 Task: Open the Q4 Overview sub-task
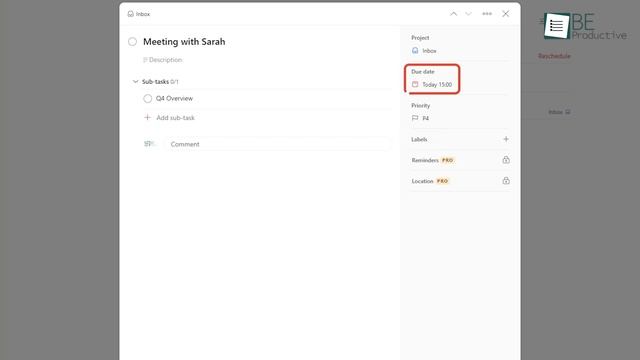click(x=174, y=98)
